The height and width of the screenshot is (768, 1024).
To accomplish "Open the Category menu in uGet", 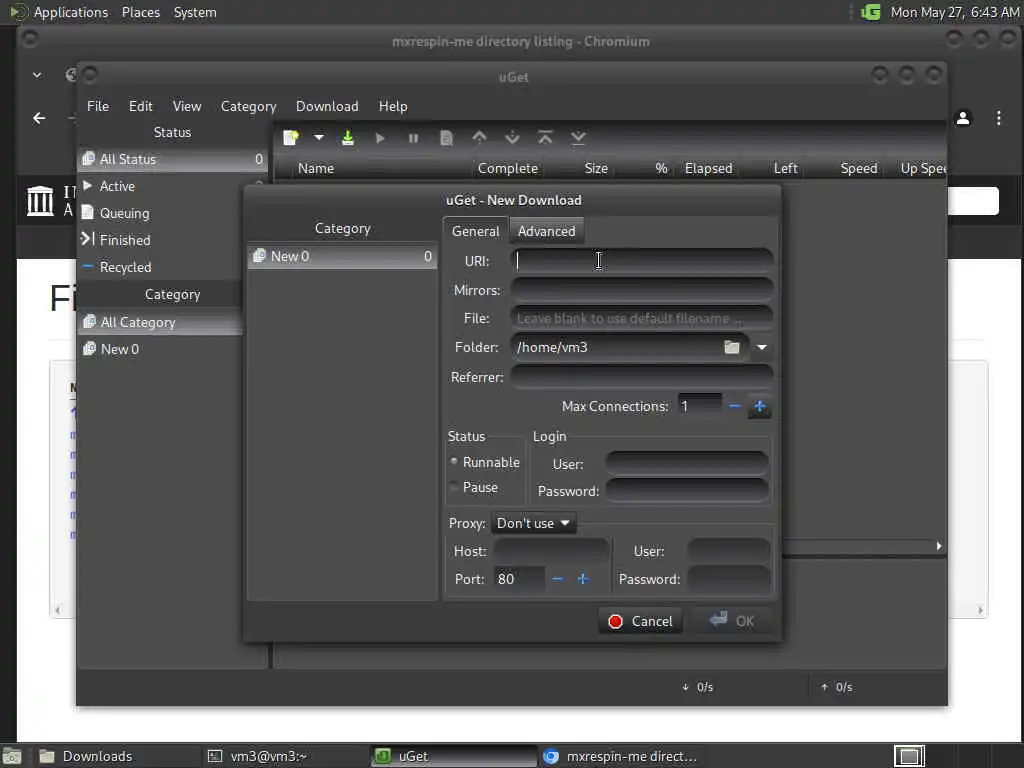I will [x=248, y=106].
